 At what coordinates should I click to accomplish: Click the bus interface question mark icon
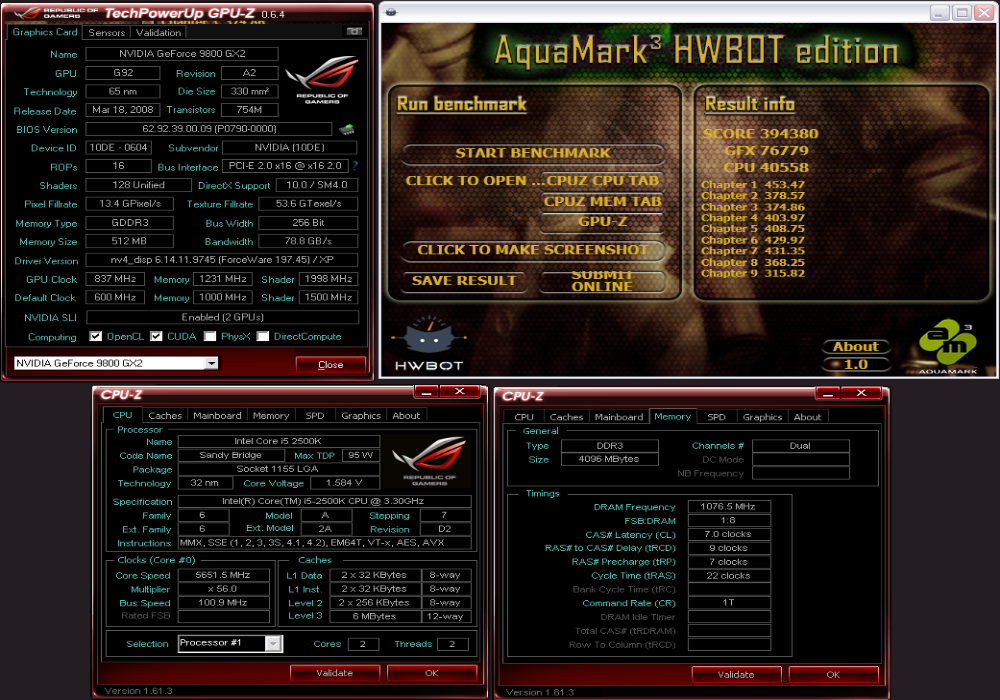point(355,166)
